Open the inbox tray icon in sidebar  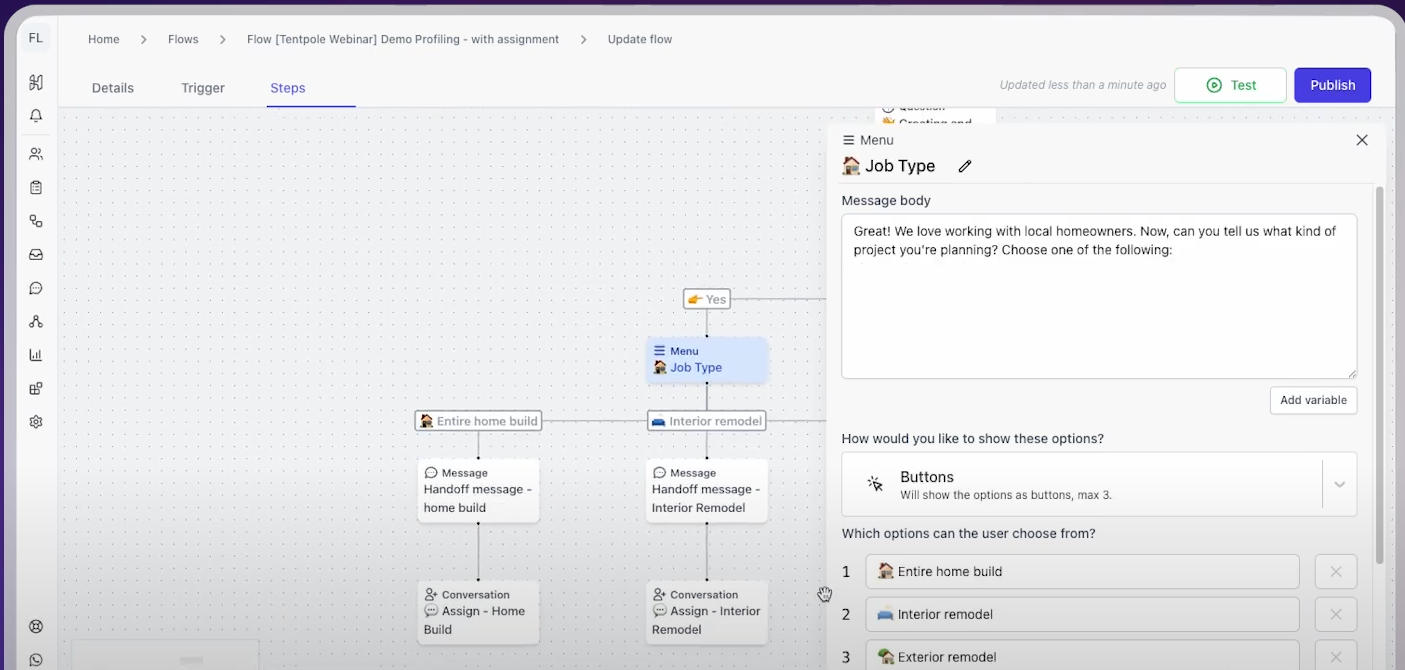pyautogui.click(x=36, y=255)
